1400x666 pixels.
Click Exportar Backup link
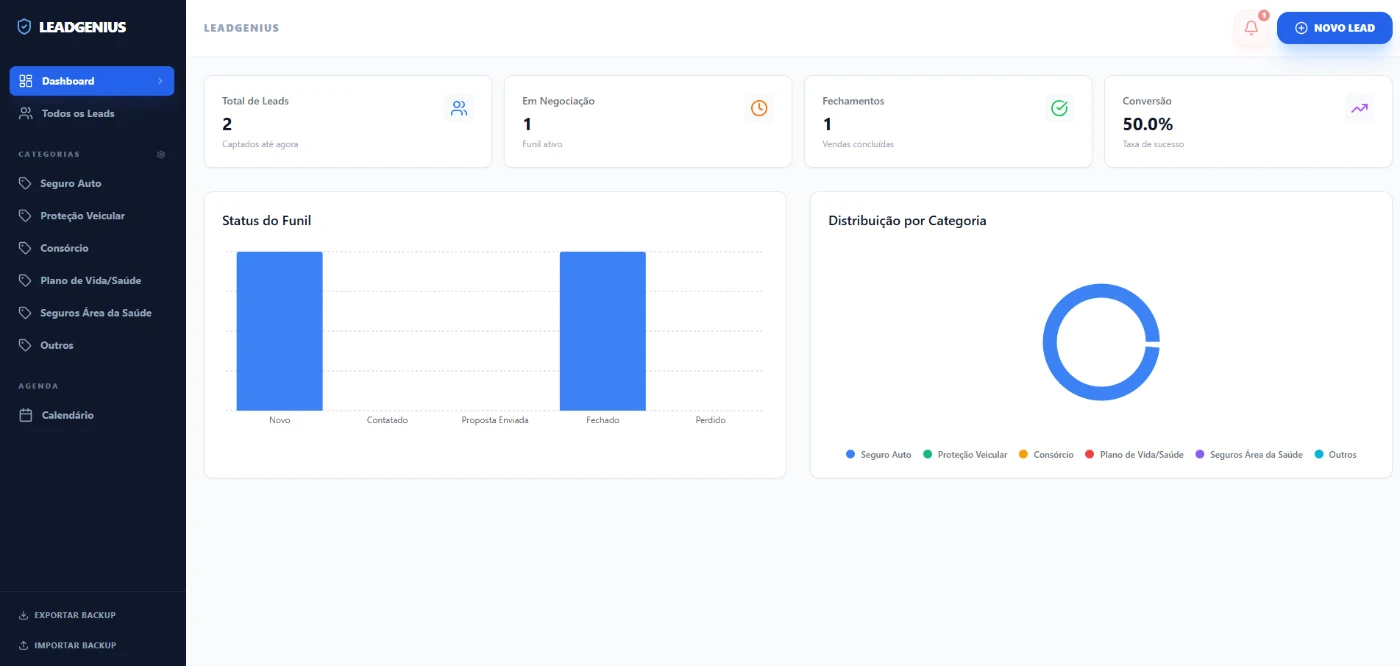tap(75, 615)
